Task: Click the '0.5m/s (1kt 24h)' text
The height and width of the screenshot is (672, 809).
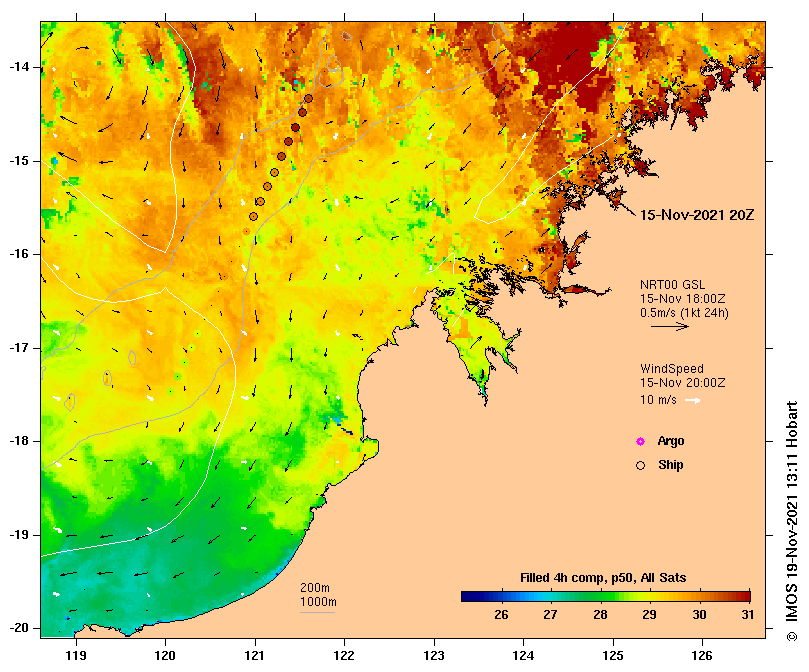Action: tap(684, 313)
